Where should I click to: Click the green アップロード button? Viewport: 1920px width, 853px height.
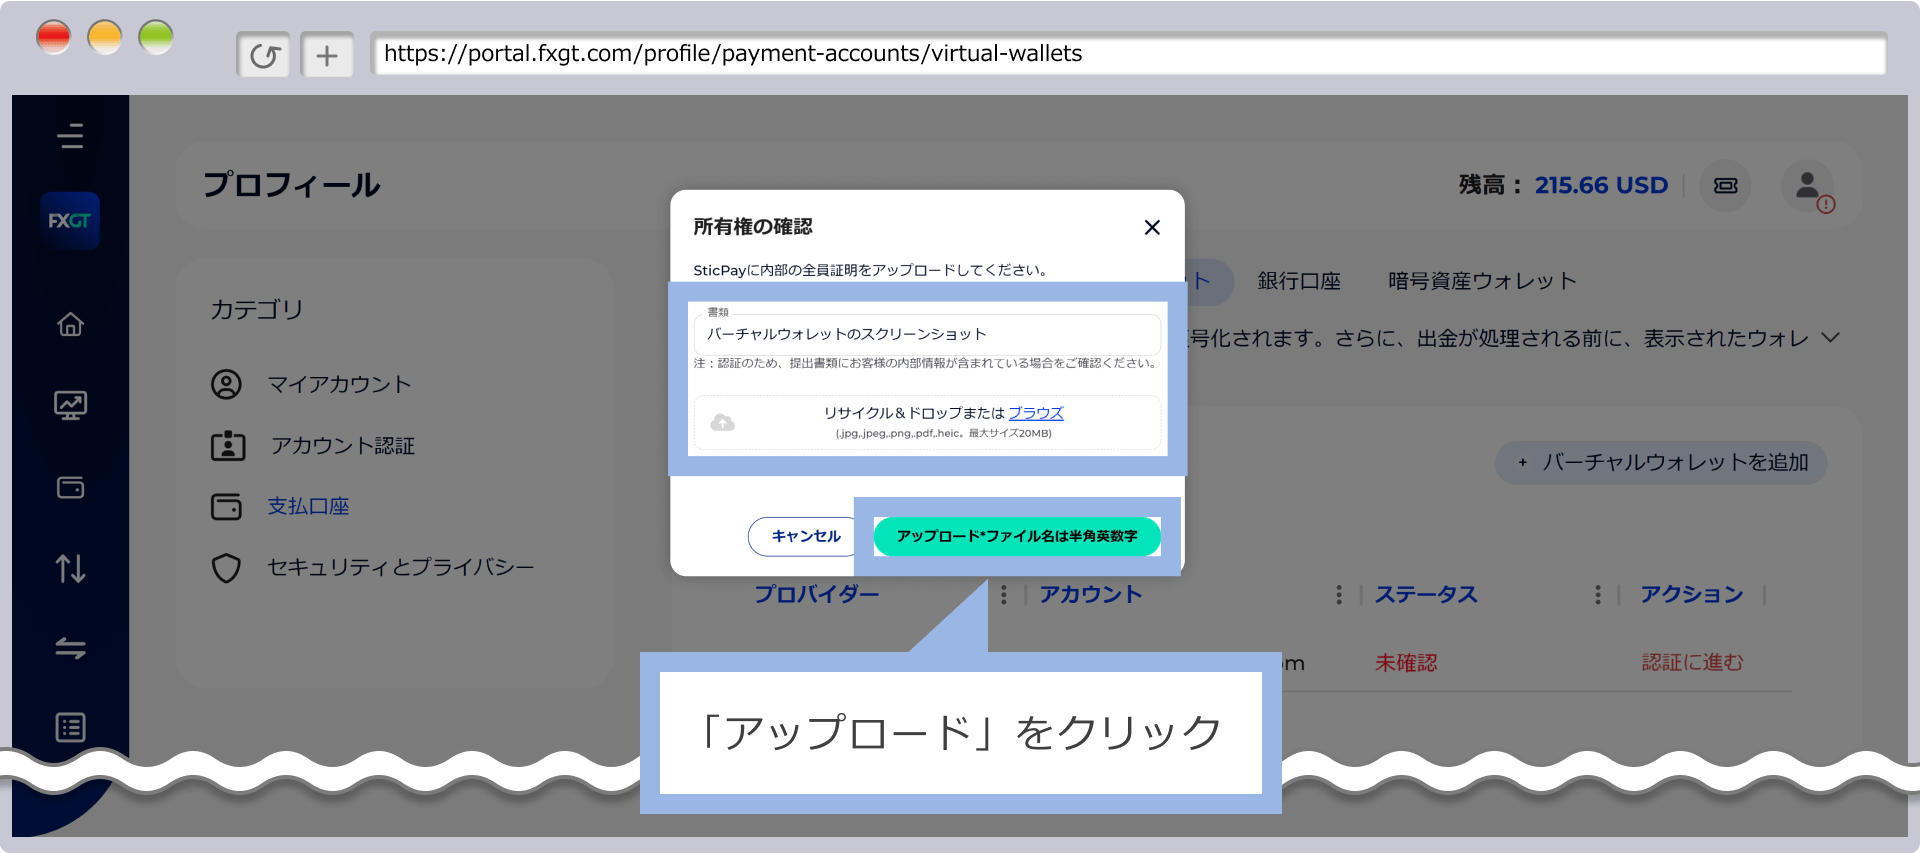1017,536
